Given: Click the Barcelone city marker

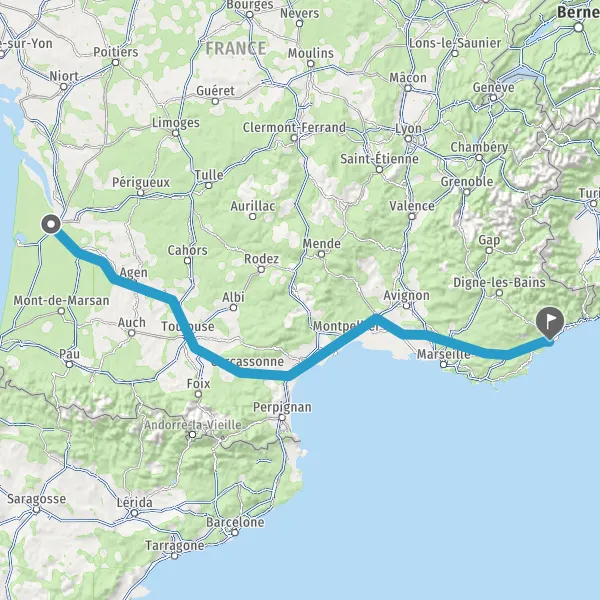Looking at the screenshot, I should tap(235, 532).
